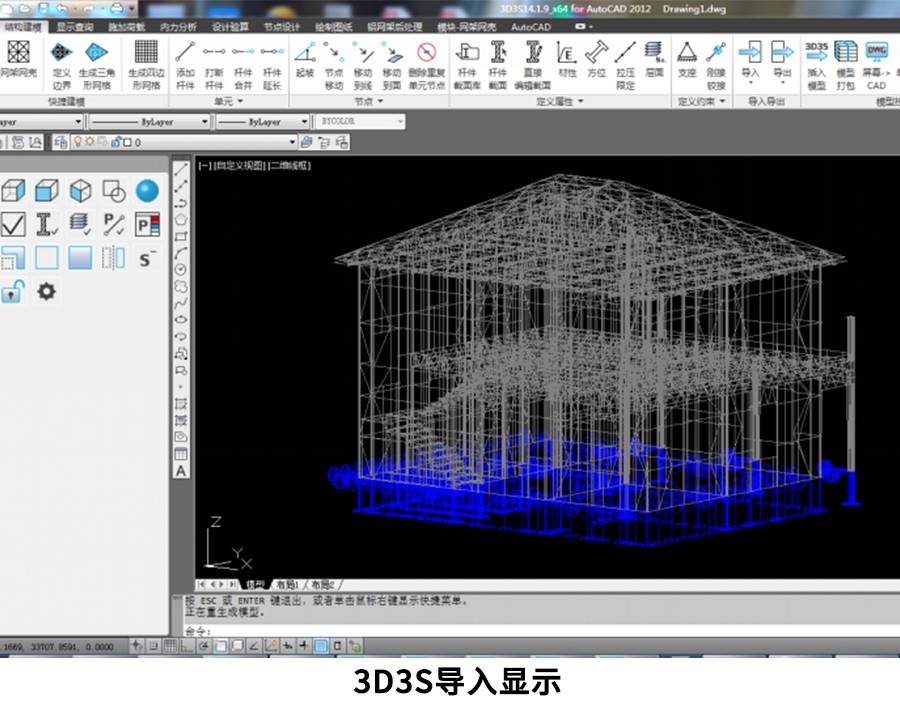Open the linetype ByLayer dropdown
900x704 pixels.
point(204,122)
